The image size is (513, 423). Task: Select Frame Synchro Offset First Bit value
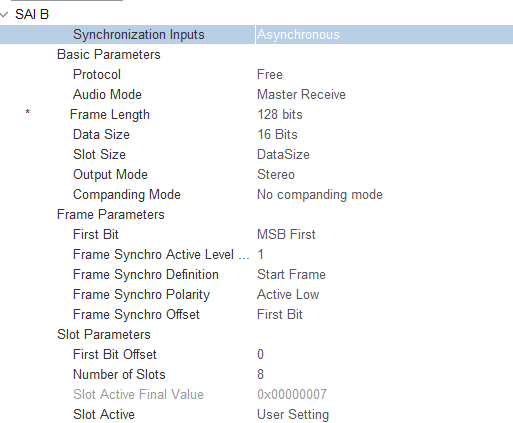[280, 315]
